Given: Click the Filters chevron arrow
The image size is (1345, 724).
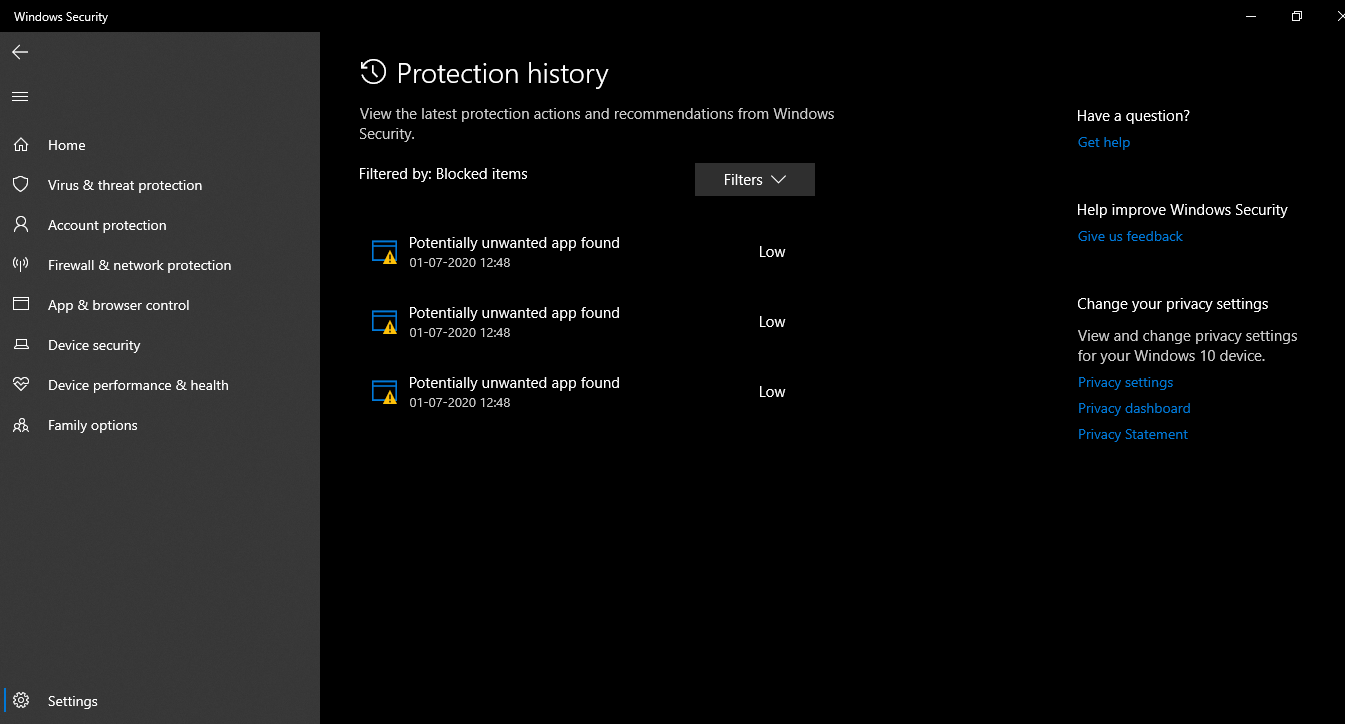Looking at the screenshot, I should tap(779, 180).
